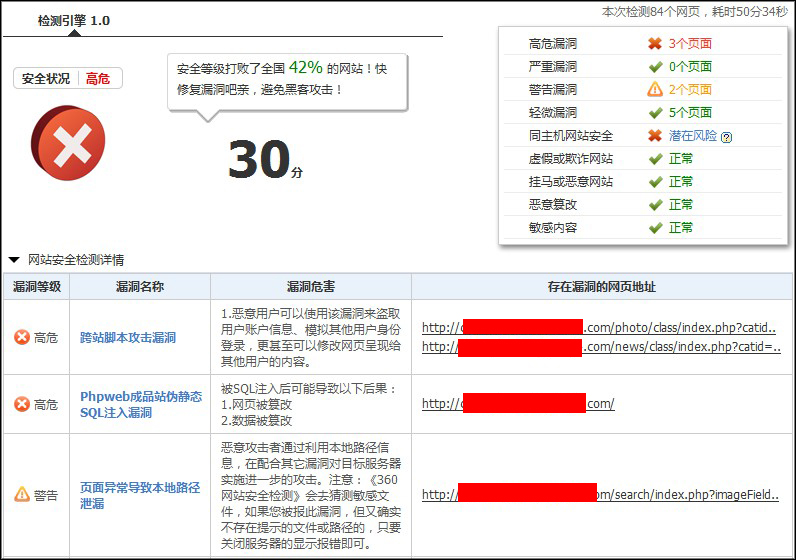Open the search/index.php?imageField vulnerable URL
This screenshot has width=796, height=560.
(600, 494)
